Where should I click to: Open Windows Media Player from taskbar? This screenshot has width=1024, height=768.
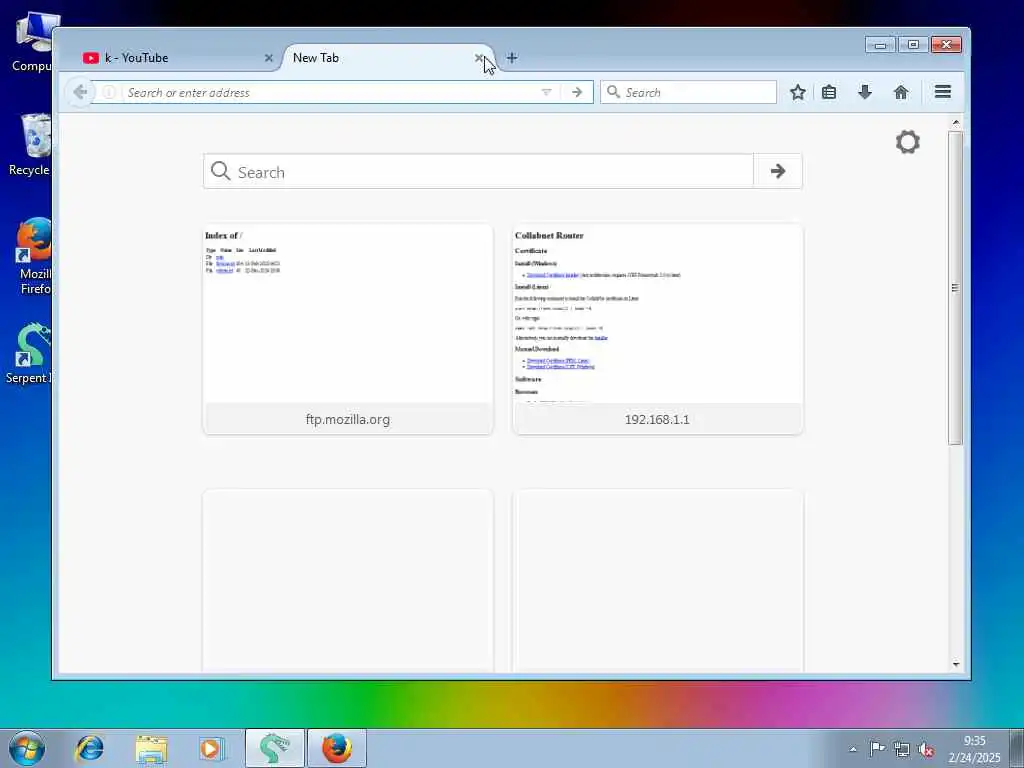[212, 748]
